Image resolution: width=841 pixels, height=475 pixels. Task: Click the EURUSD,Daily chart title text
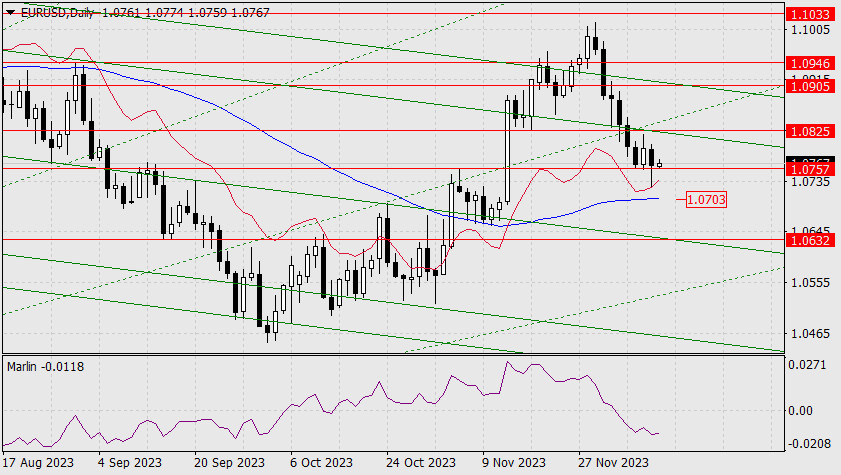click(57, 12)
